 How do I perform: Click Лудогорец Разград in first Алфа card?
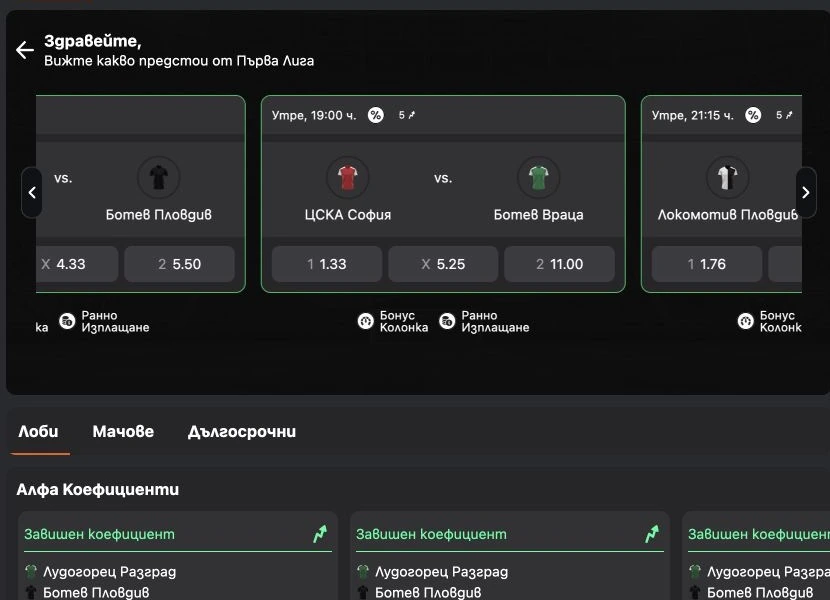point(110,572)
